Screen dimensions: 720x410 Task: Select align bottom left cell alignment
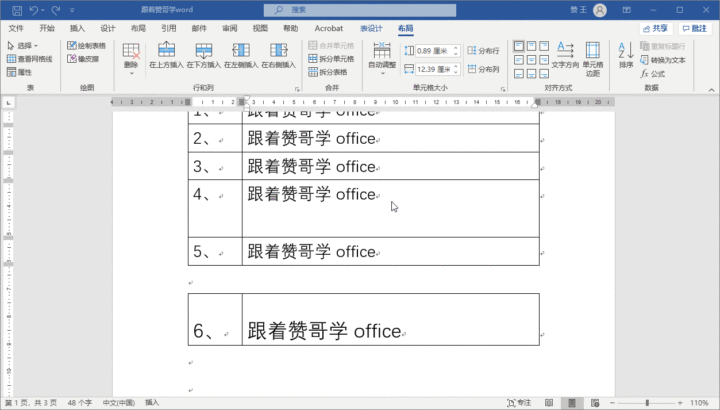pyautogui.click(x=518, y=73)
